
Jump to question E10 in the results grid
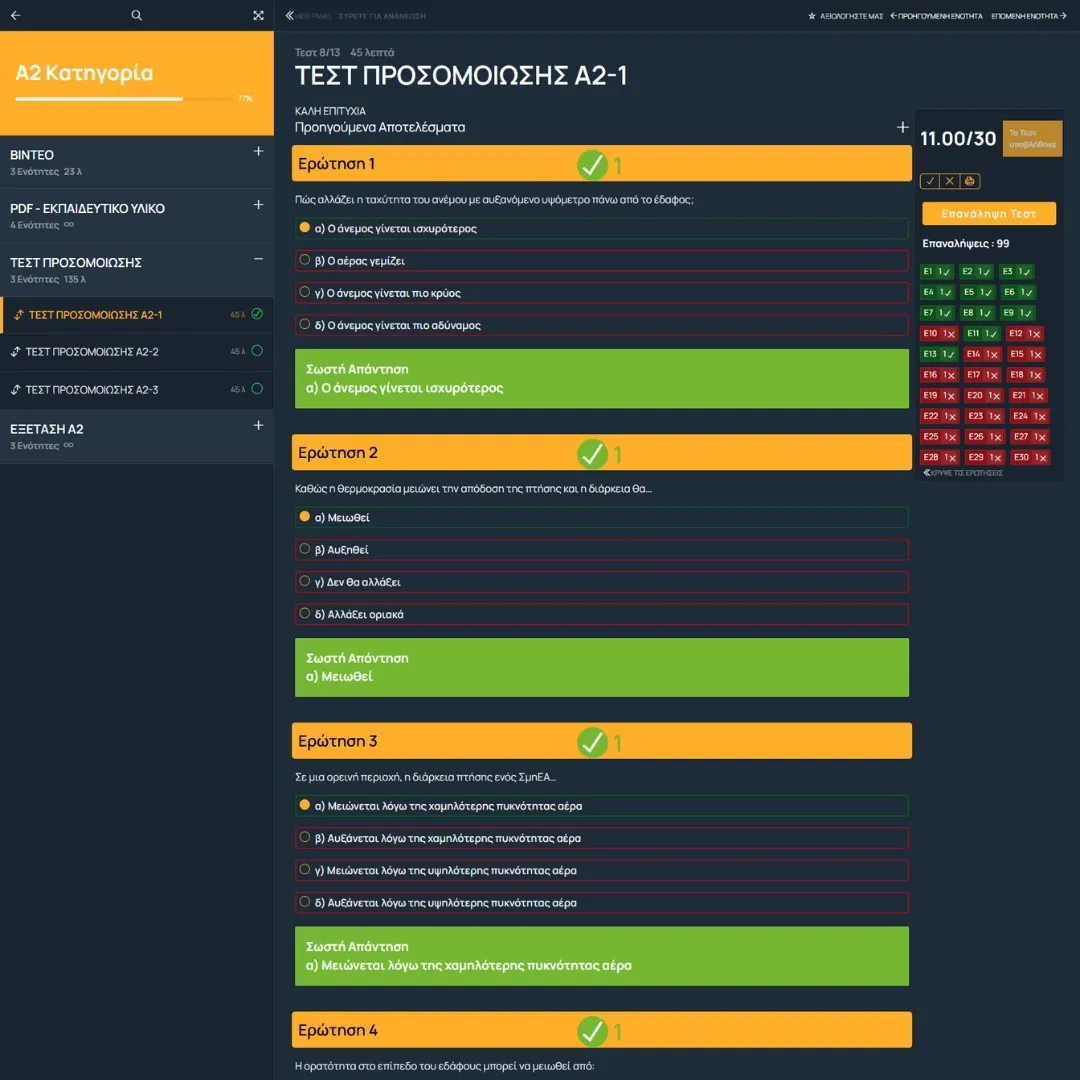coord(939,333)
